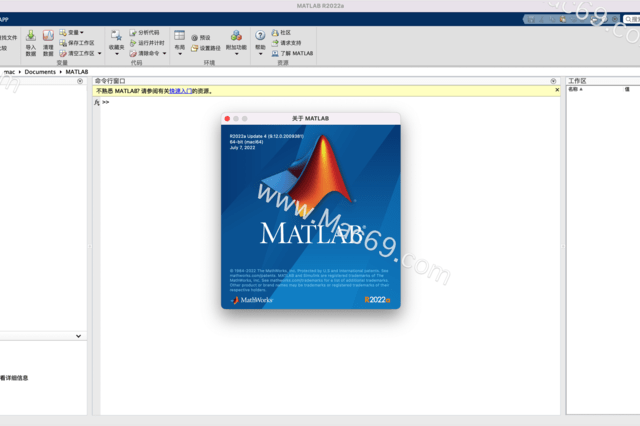640x426 pixels.
Task: Click the 关于 MATLAB dialog title
Action: point(310,118)
